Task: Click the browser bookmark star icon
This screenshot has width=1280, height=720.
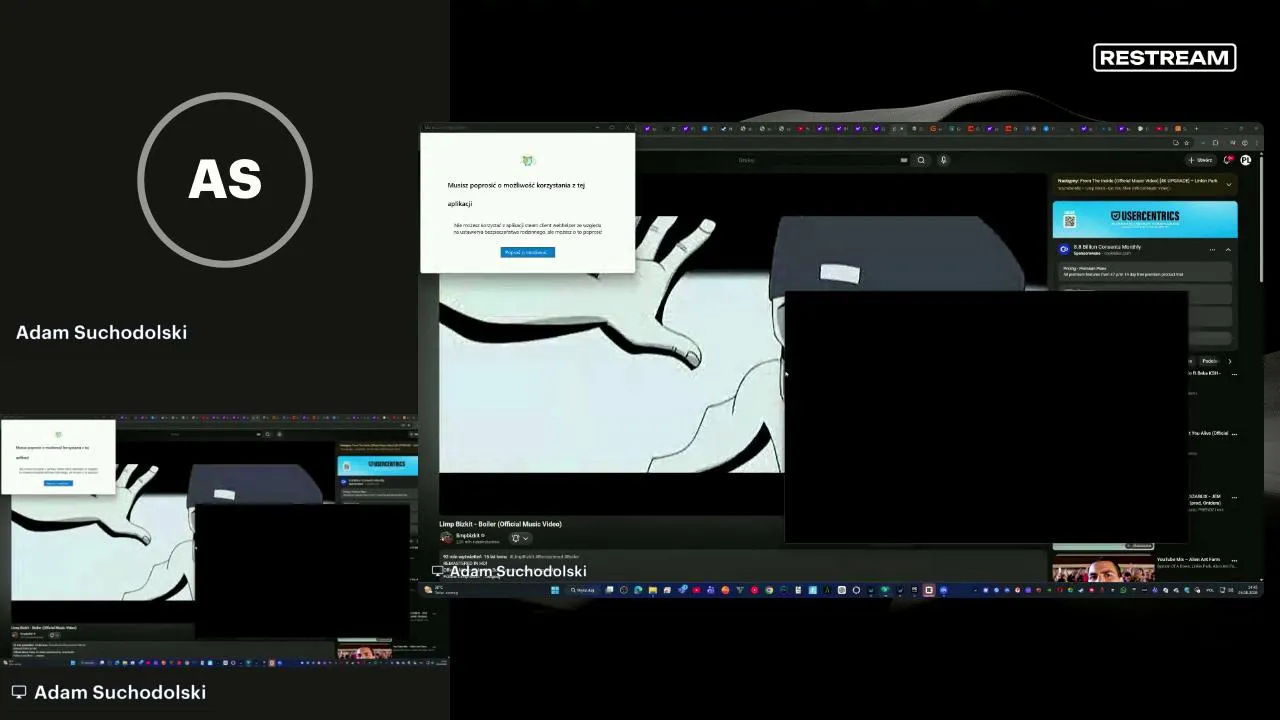Action: (1187, 143)
